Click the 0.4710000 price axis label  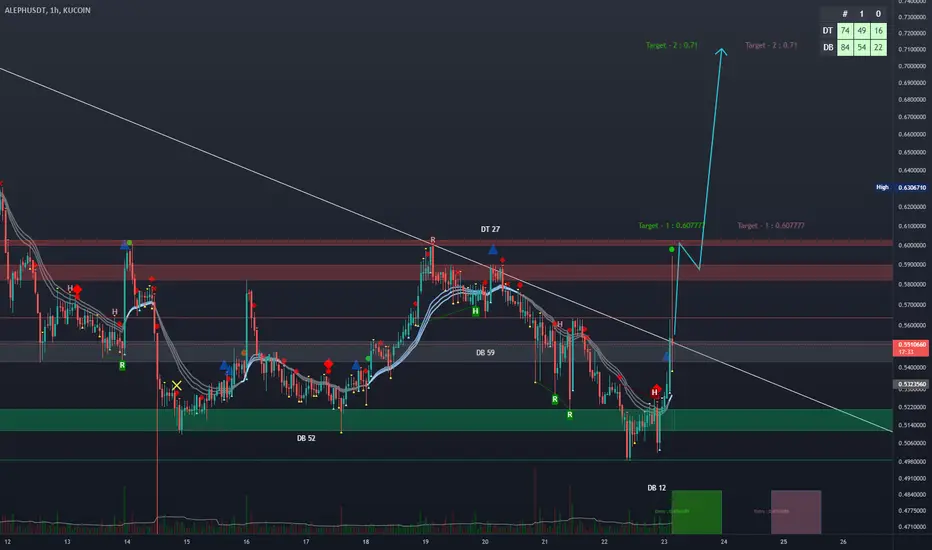(912, 526)
